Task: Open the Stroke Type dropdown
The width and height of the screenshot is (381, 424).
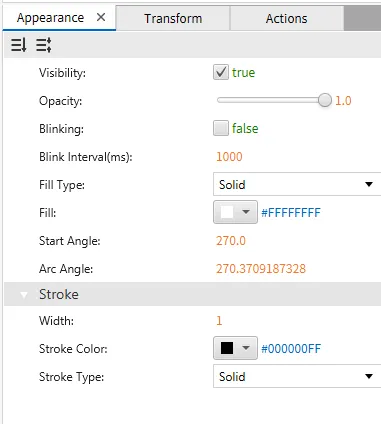Action: point(297,376)
